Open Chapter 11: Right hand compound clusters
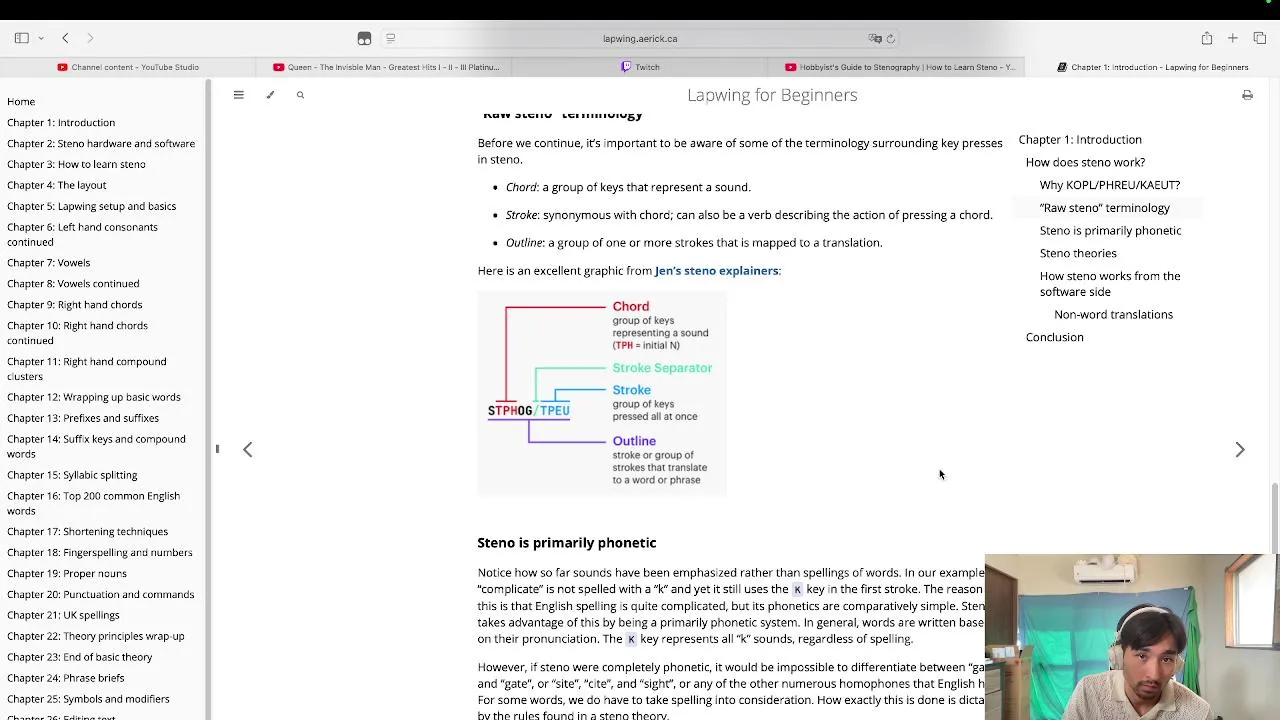Viewport: 1280px width, 720px height. 87,369
